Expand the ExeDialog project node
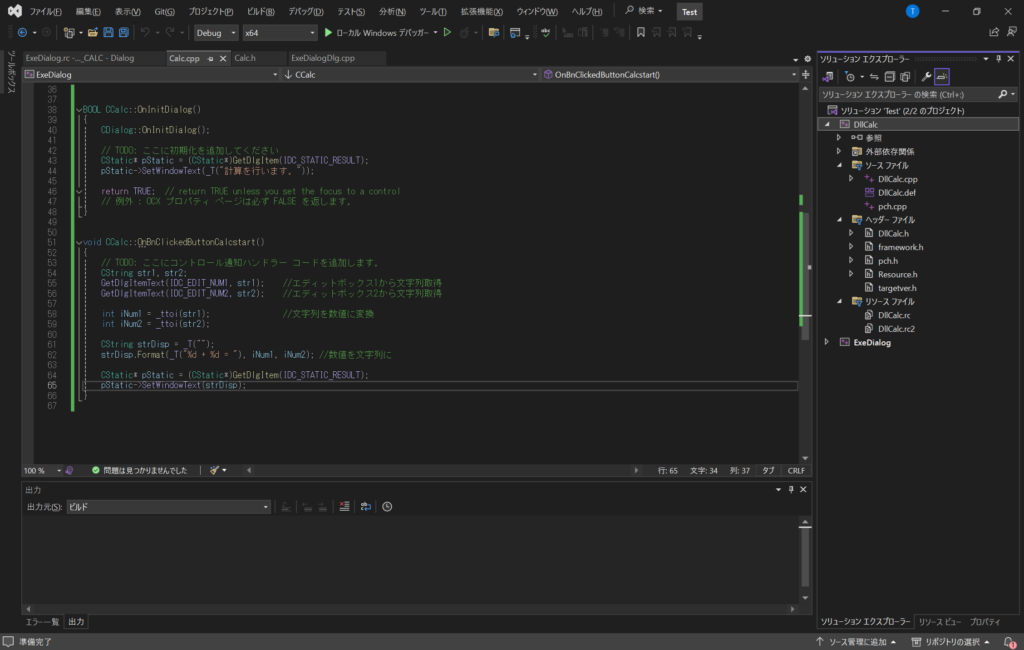Screen dimensions: 1024x650 click(826, 342)
